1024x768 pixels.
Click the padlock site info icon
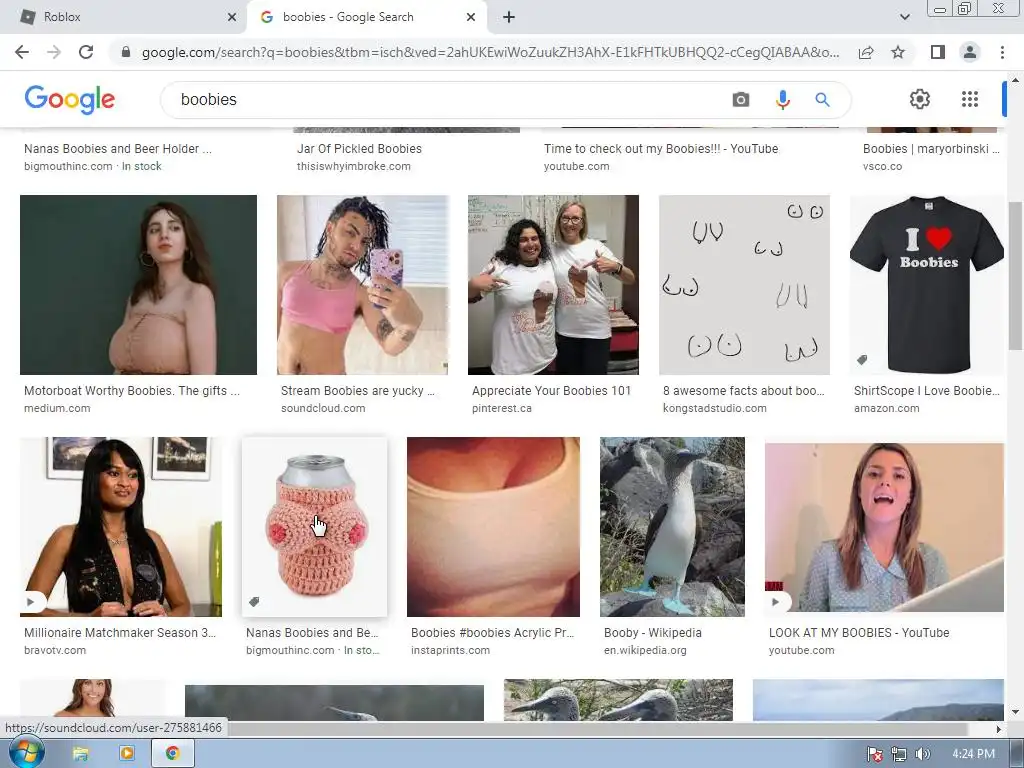126,52
